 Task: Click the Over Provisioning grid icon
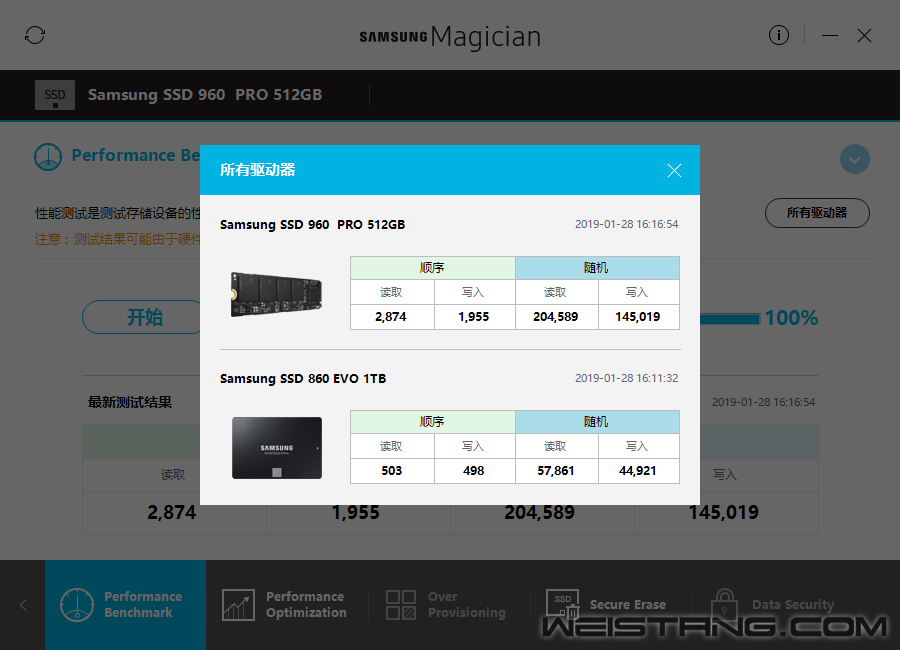401,605
